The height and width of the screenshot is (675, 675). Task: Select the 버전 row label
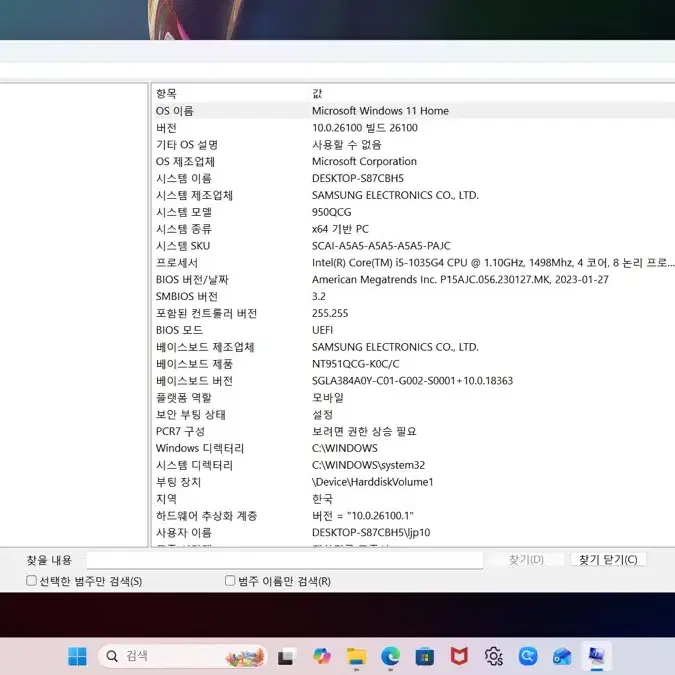point(166,128)
